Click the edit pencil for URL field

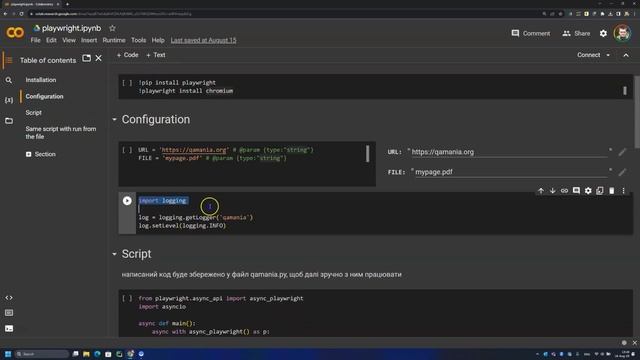pos(622,152)
